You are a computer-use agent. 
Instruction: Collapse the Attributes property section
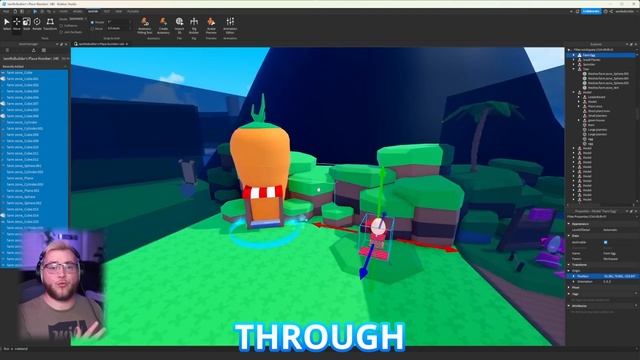coord(569,306)
